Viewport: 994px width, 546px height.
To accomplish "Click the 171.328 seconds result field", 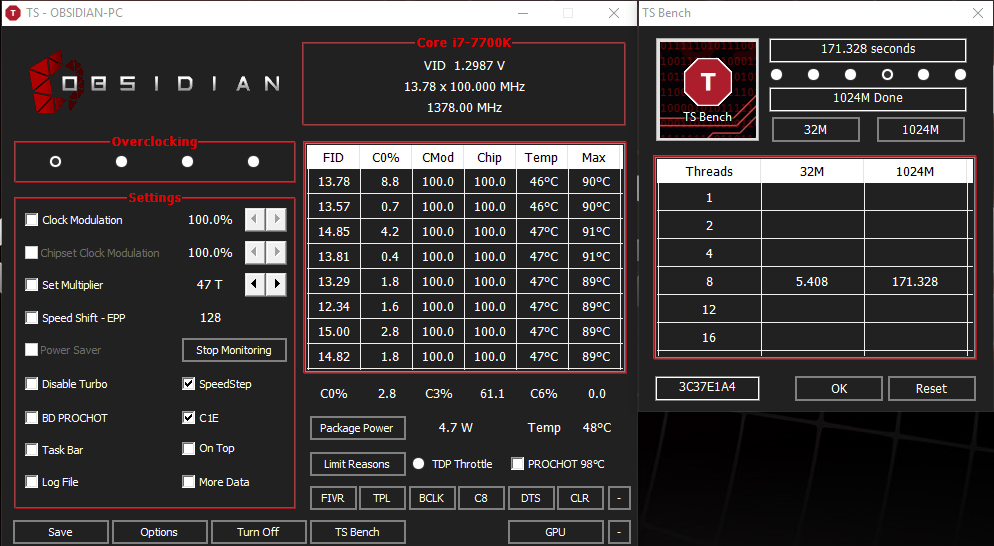I will [x=868, y=49].
